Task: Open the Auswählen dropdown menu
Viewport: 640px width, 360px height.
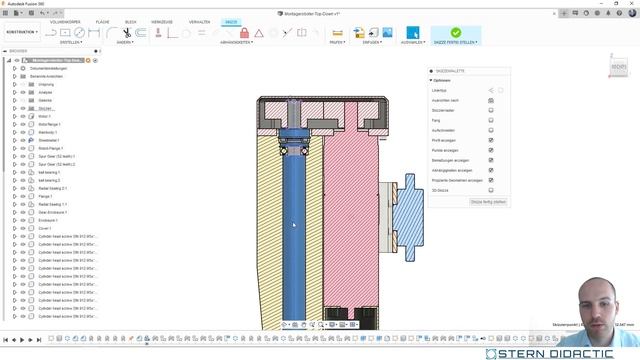Action: point(413,42)
